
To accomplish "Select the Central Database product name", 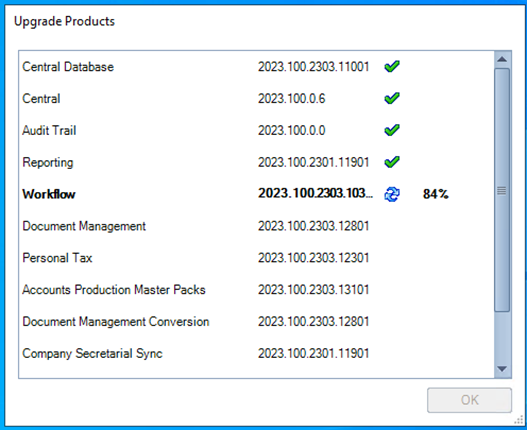I will point(68,67).
